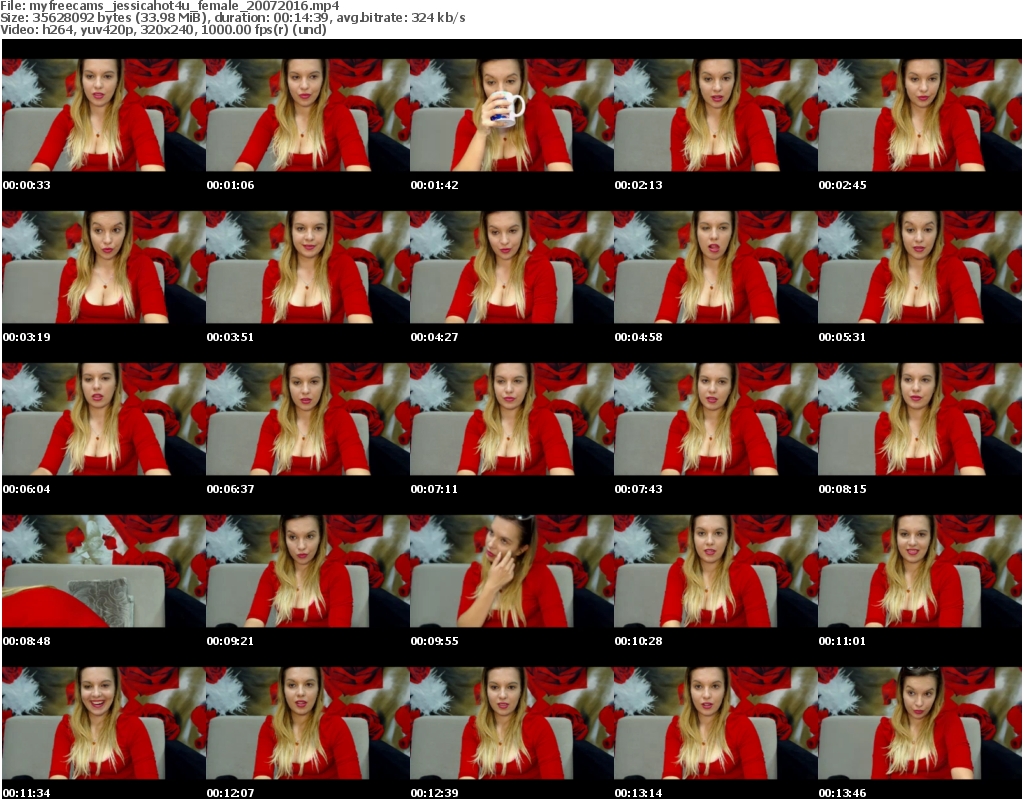
Task: Select the thumbnail timestamped 00:06:04
Action: (104, 419)
